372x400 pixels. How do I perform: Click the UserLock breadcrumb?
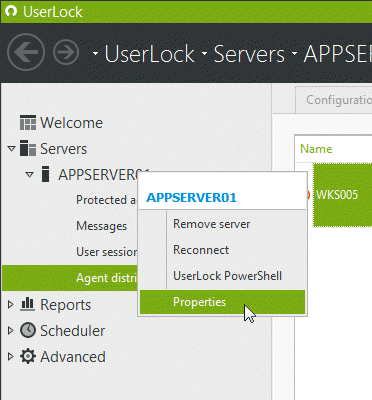(149, 54)
